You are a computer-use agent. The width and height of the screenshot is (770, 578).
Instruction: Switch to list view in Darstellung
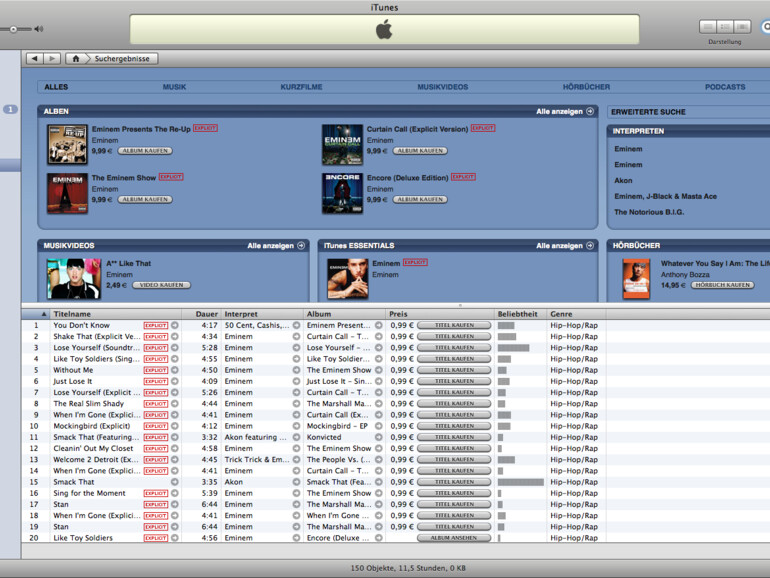[x=708, y=27]
